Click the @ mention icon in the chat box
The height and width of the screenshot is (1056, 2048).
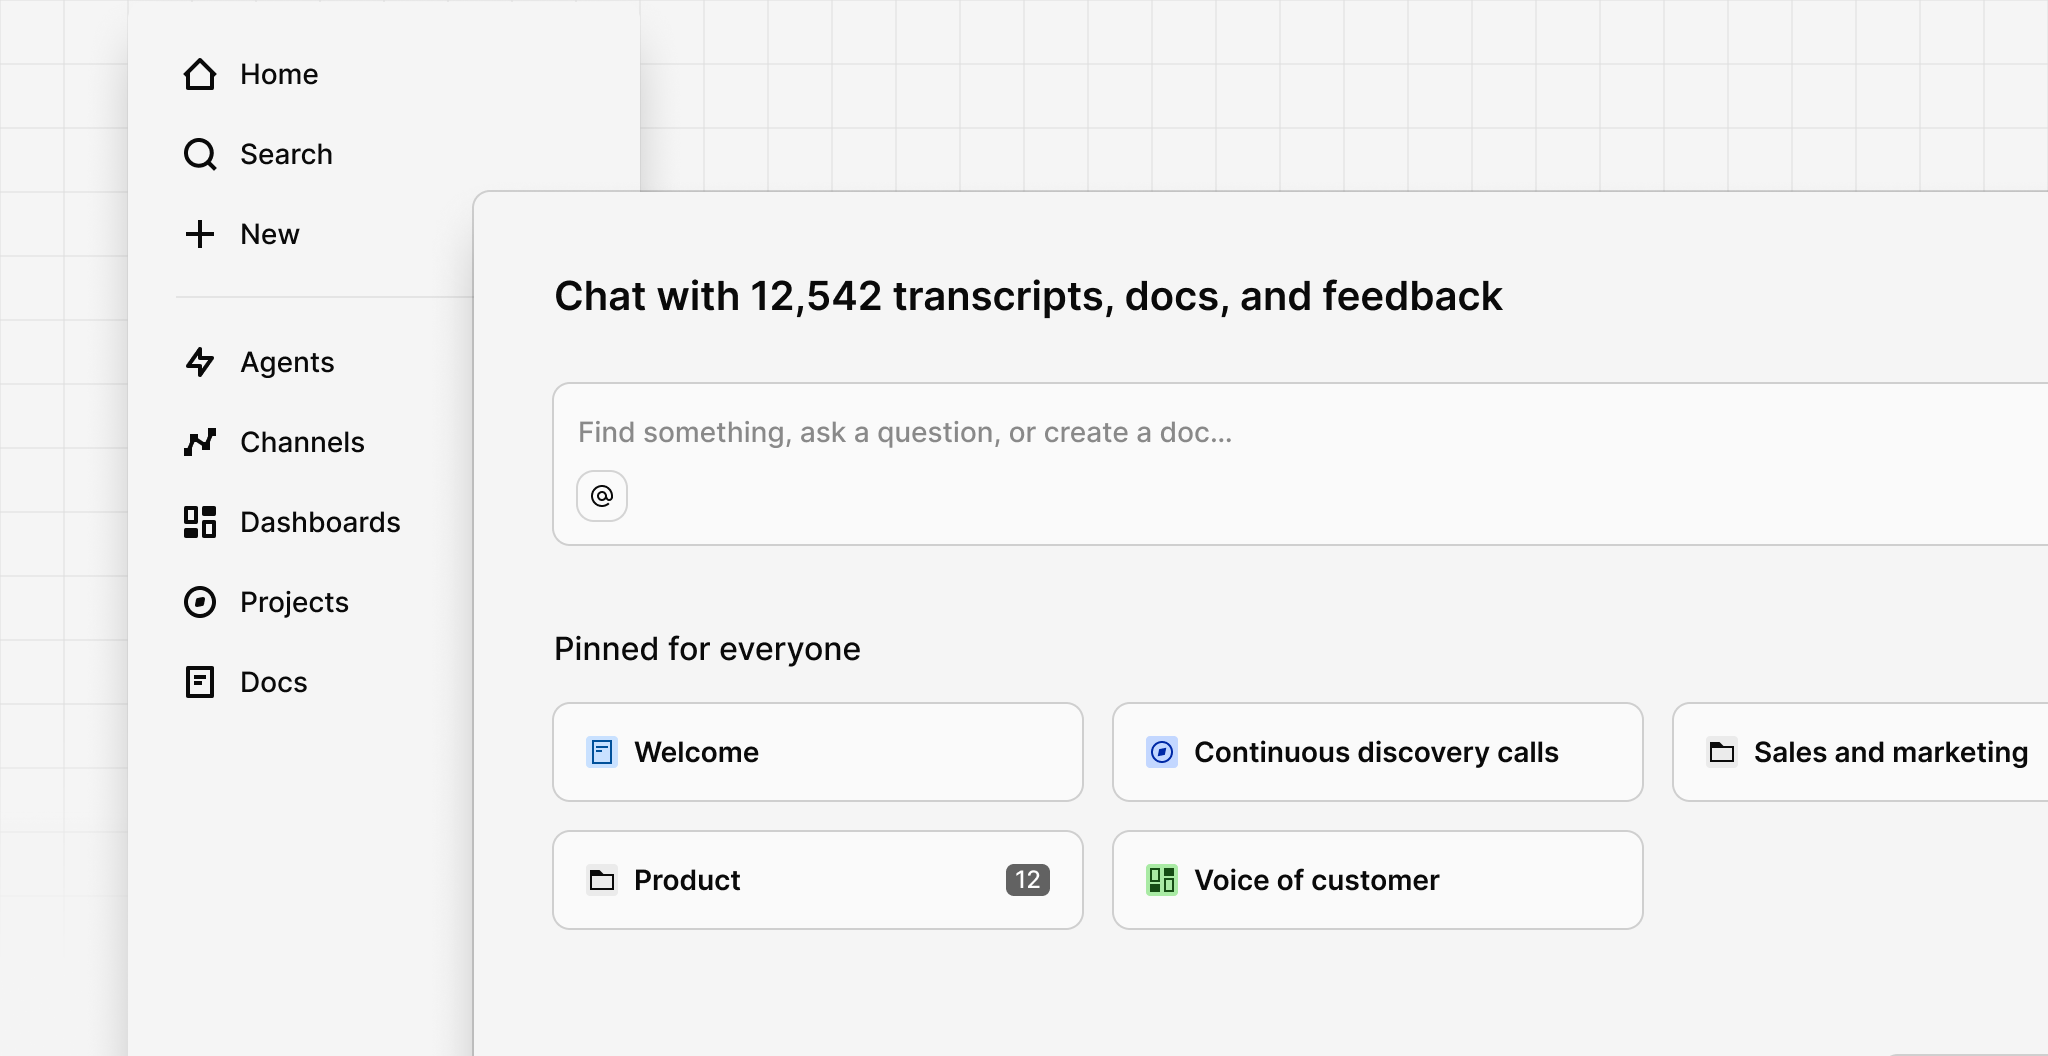pyautogui.click(x=602, y=495)
